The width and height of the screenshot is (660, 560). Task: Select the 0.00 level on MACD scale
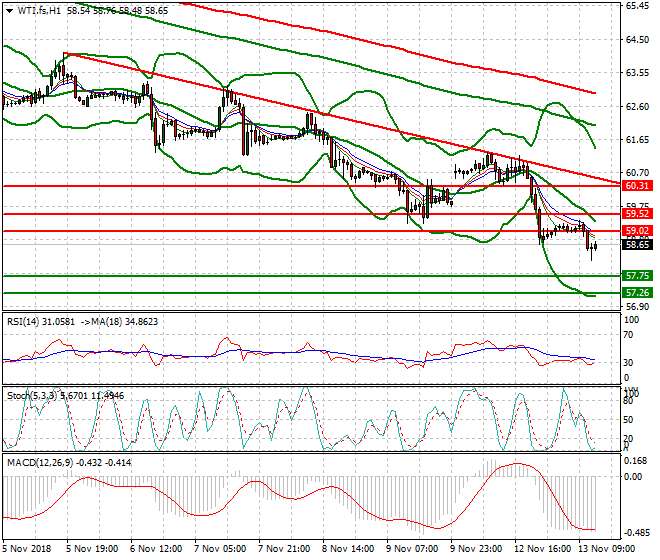tap(633, 477)
